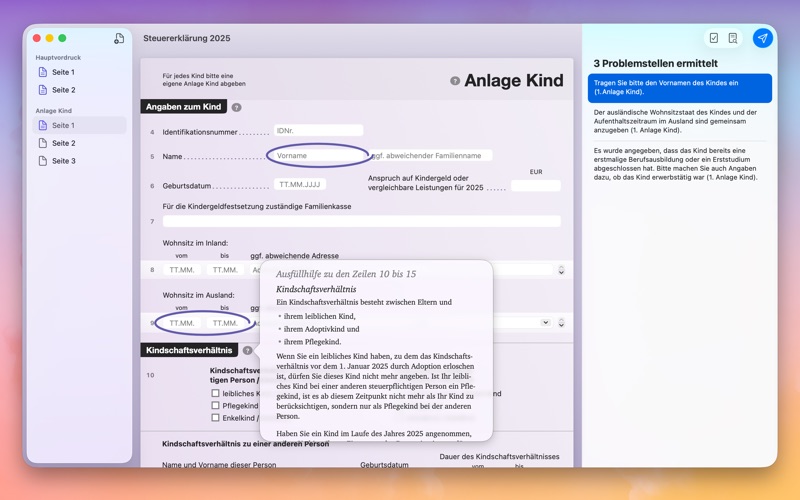Image resolution: width=800 pixels, height=500 pixels.
Task: Open the checkmark validation icon in right panel
Action: click(x=714, y=38)
